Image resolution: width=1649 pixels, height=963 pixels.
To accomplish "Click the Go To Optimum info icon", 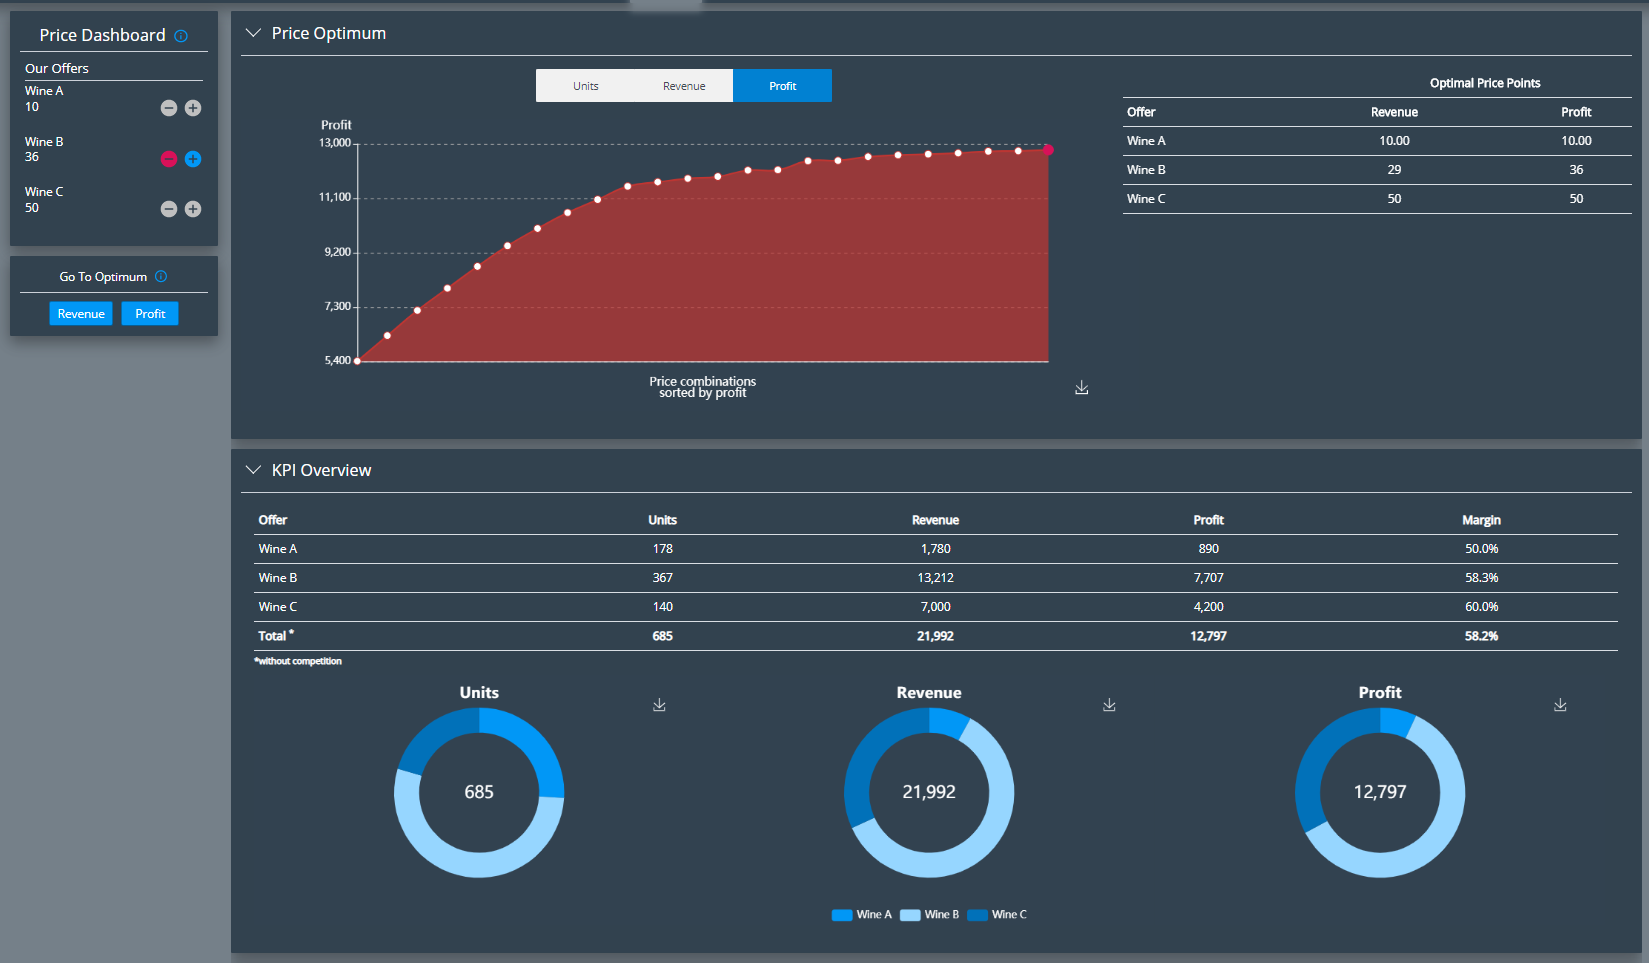I will [161, 277].
